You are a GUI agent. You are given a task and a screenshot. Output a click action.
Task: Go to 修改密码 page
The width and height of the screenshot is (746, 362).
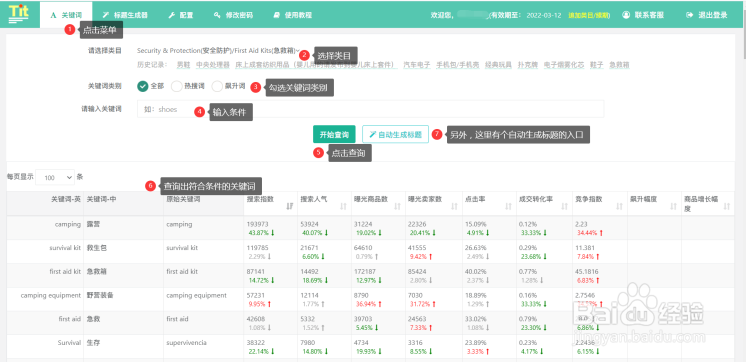pyautogui.click(x=233, y=15)
